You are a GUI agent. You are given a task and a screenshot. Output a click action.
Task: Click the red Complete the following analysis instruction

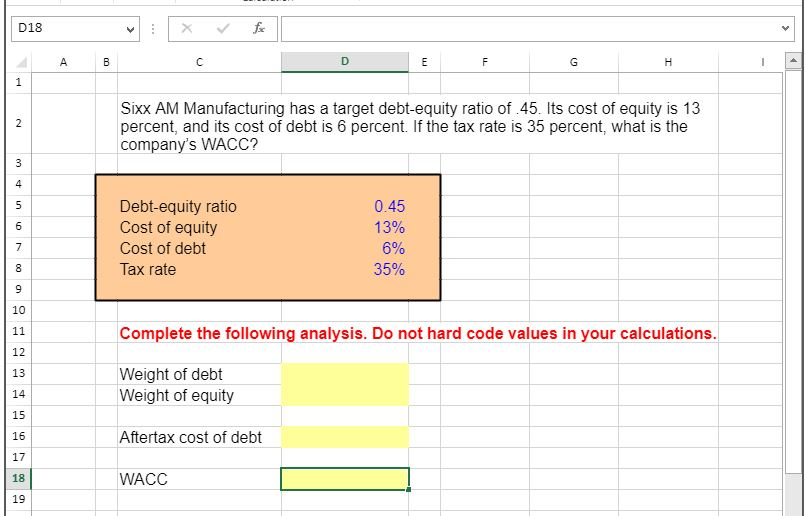(x=418, y=334)
